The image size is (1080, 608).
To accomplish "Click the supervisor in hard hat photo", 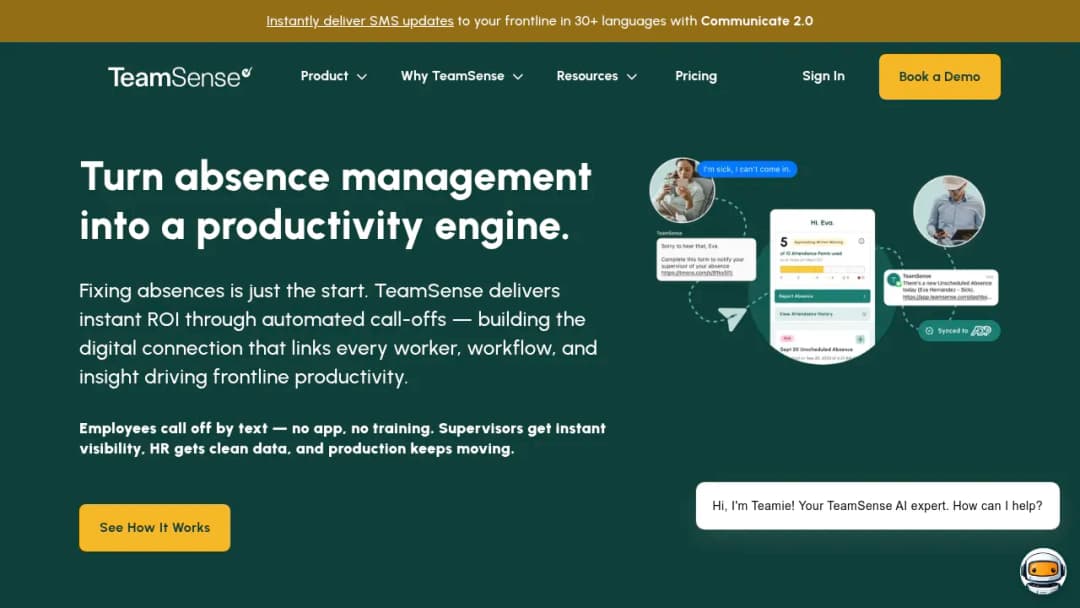I will pyautogui.click(x=948, y=211).
